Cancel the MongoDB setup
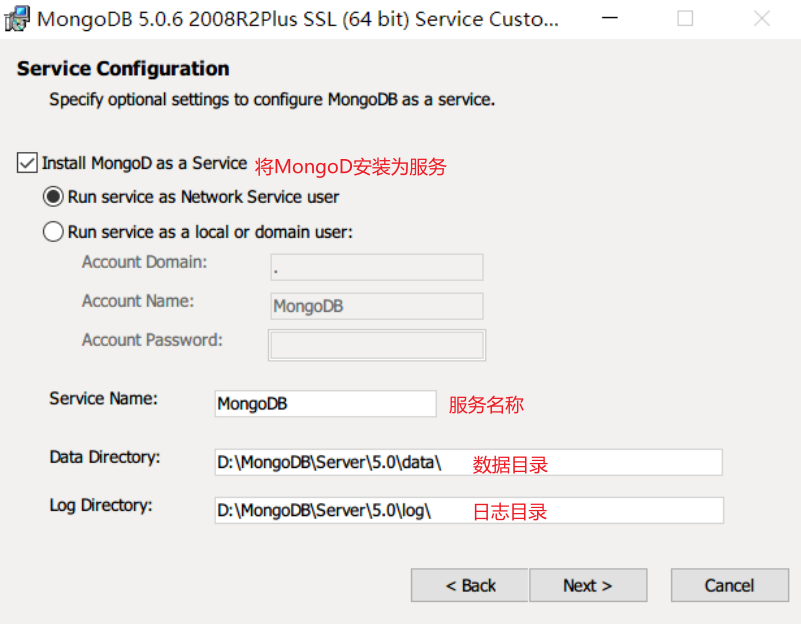 pos(729,585)
